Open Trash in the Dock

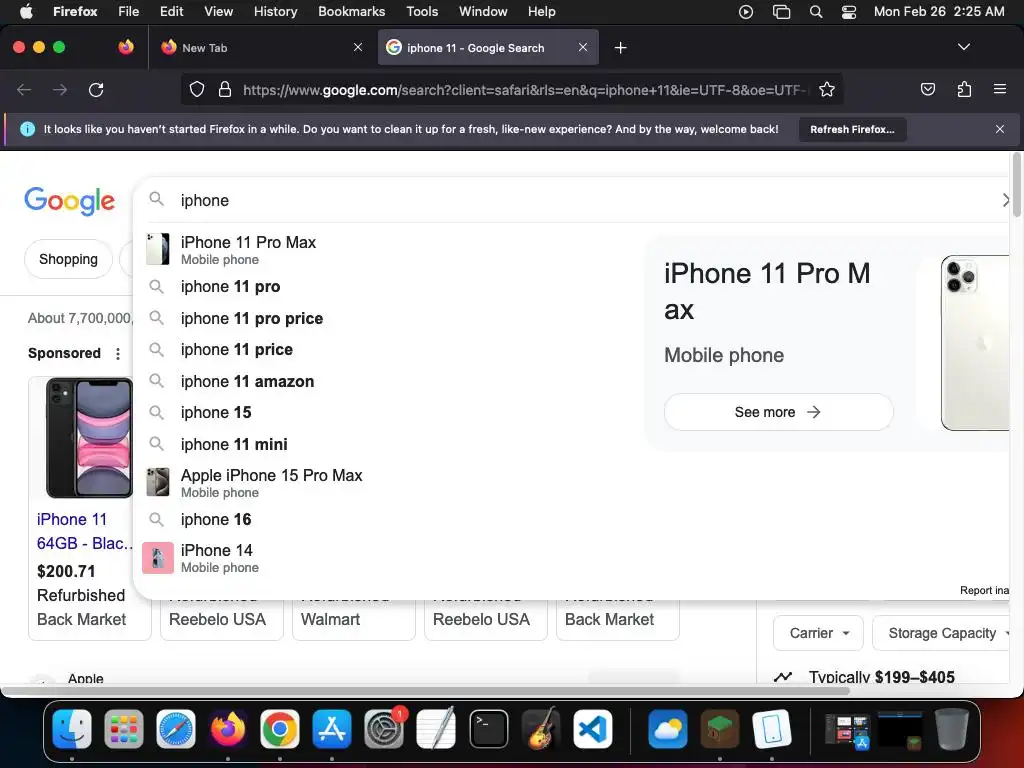click(951, 729)
